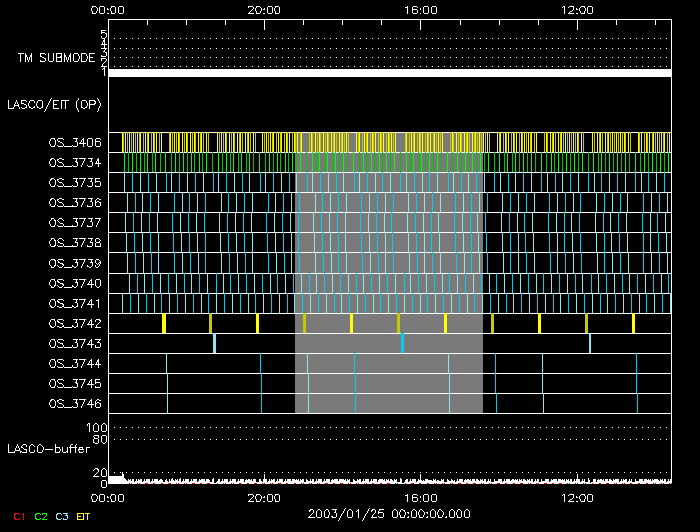Select the C3 legend entry
Viewport: 700px width, 532px height.
point(62,516)
